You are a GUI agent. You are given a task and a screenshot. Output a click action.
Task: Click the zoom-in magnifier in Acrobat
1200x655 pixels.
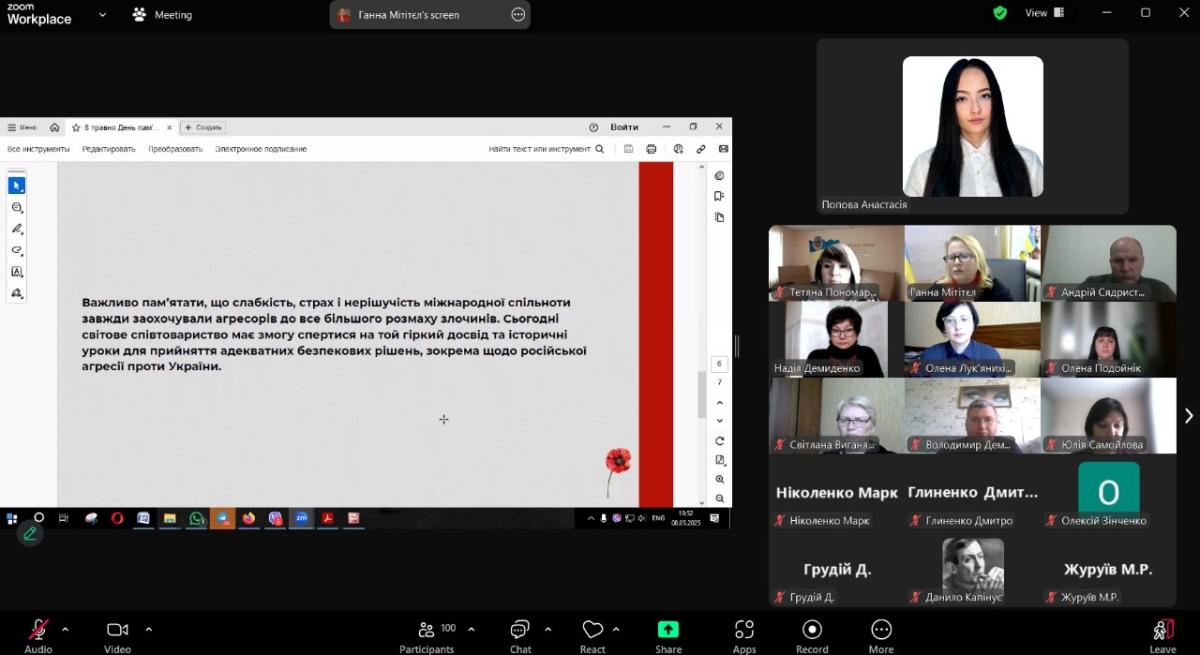point(719,479)
